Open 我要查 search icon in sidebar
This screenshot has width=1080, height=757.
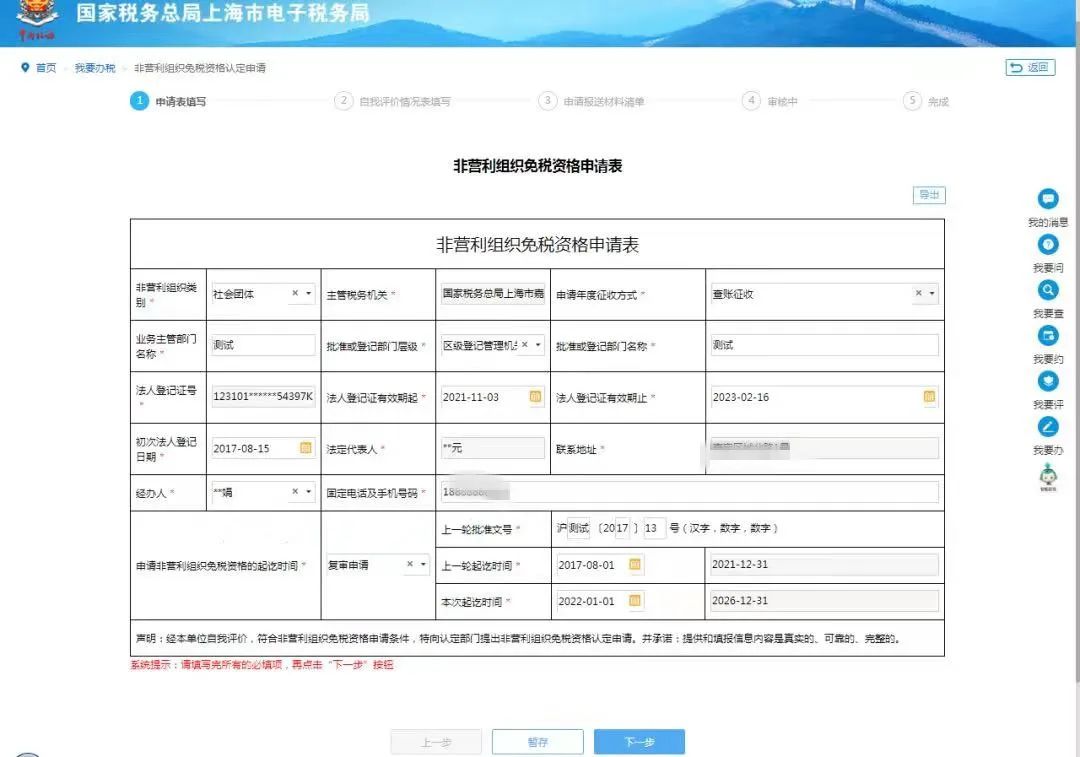coord(1048,290)
